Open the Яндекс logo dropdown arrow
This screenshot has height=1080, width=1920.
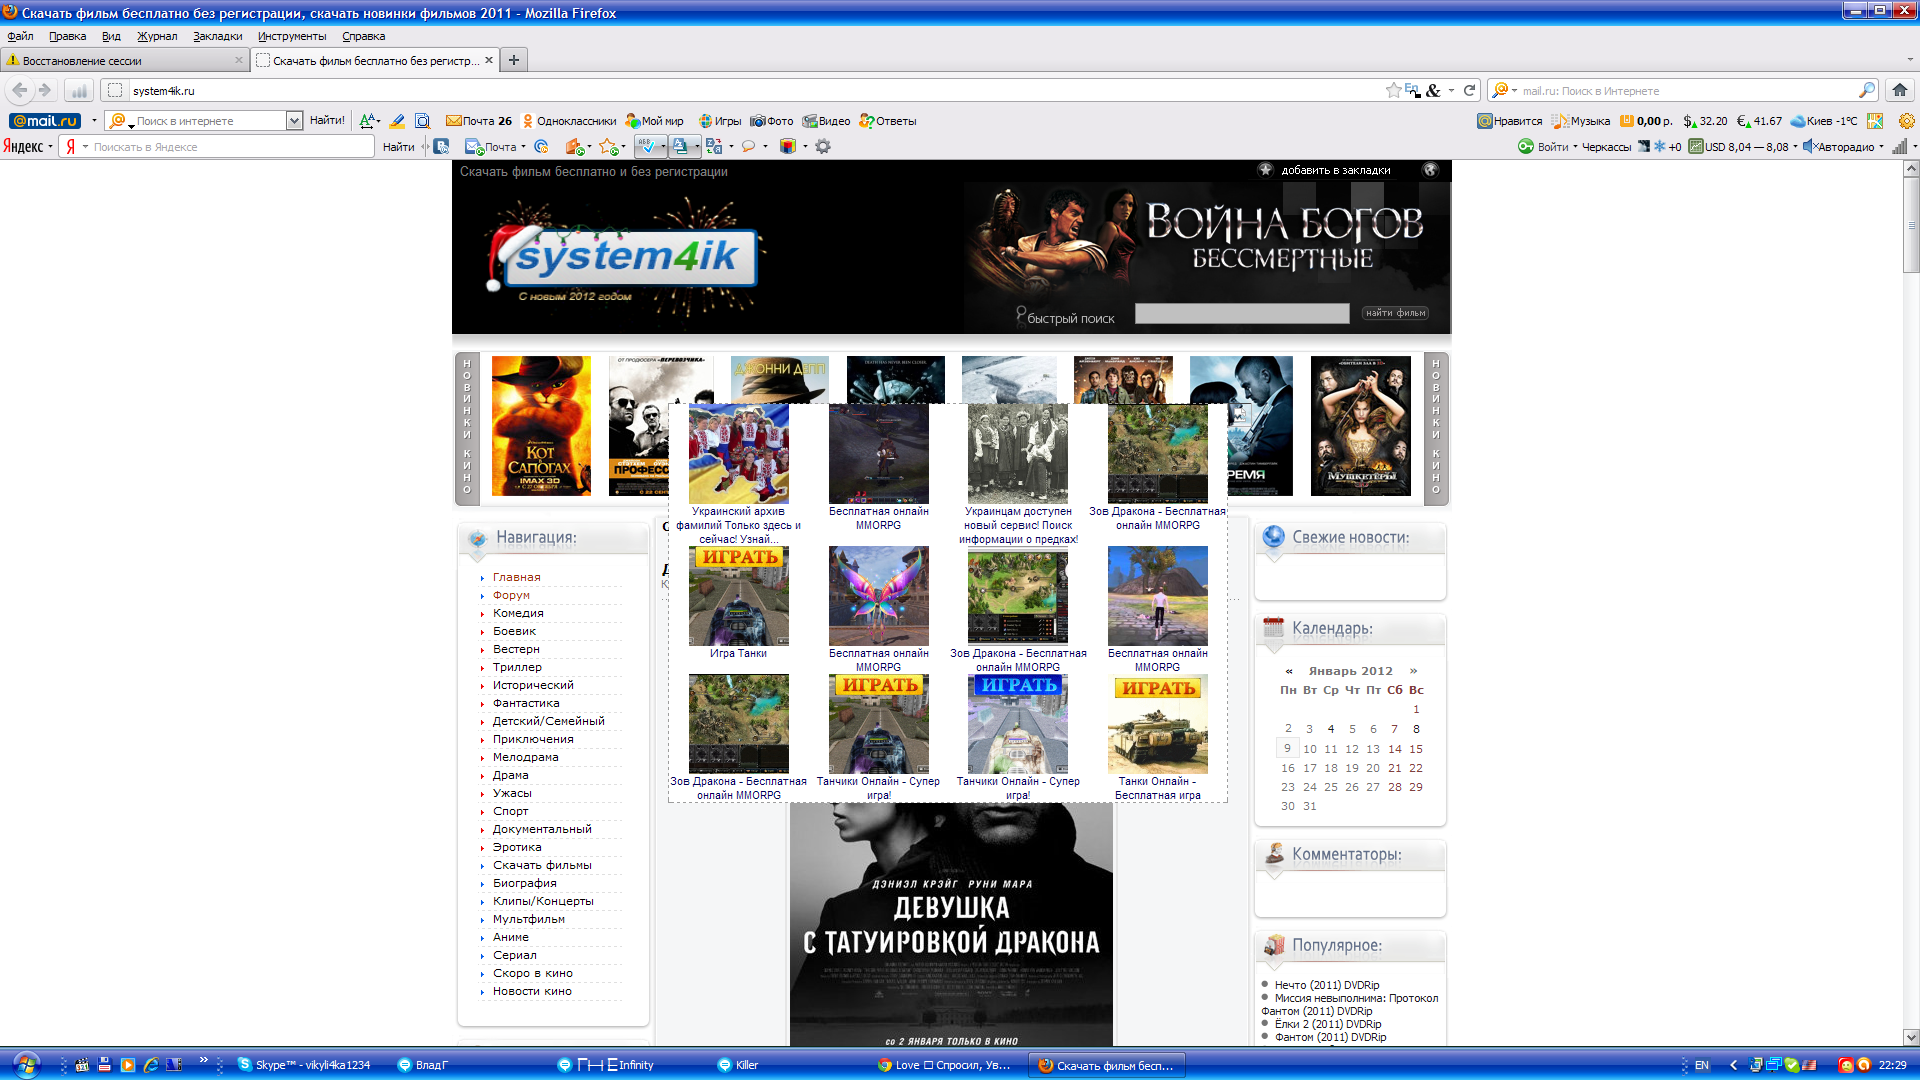[50, 147]
